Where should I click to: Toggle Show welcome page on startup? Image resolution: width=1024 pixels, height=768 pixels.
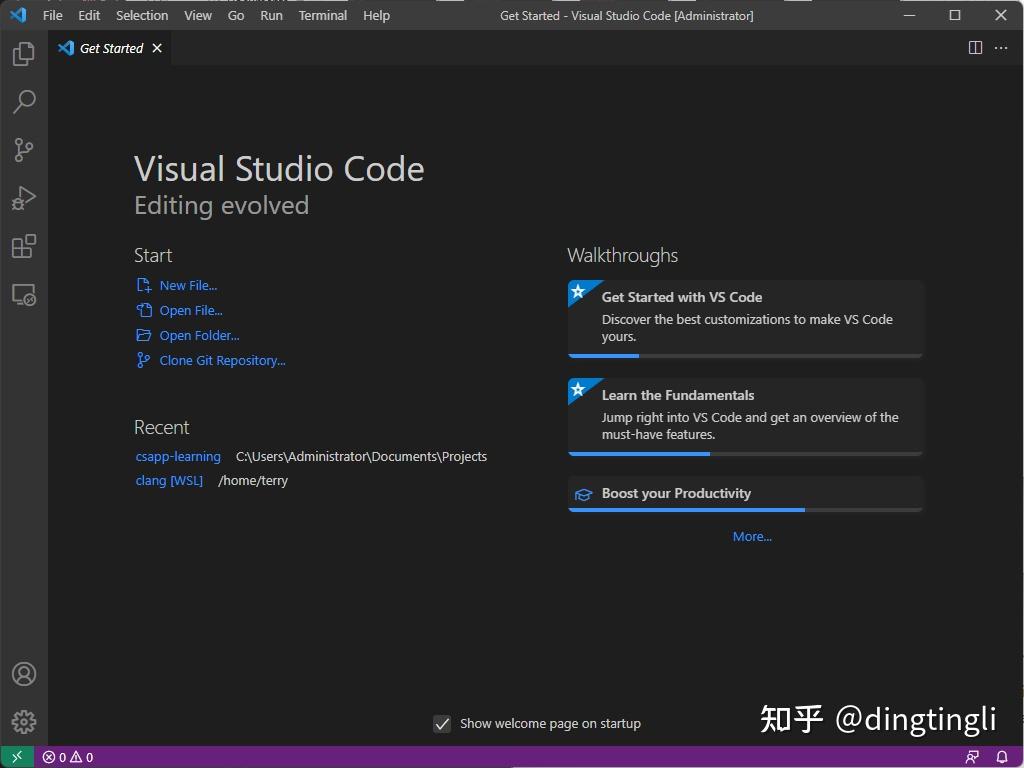pos(442,723)
